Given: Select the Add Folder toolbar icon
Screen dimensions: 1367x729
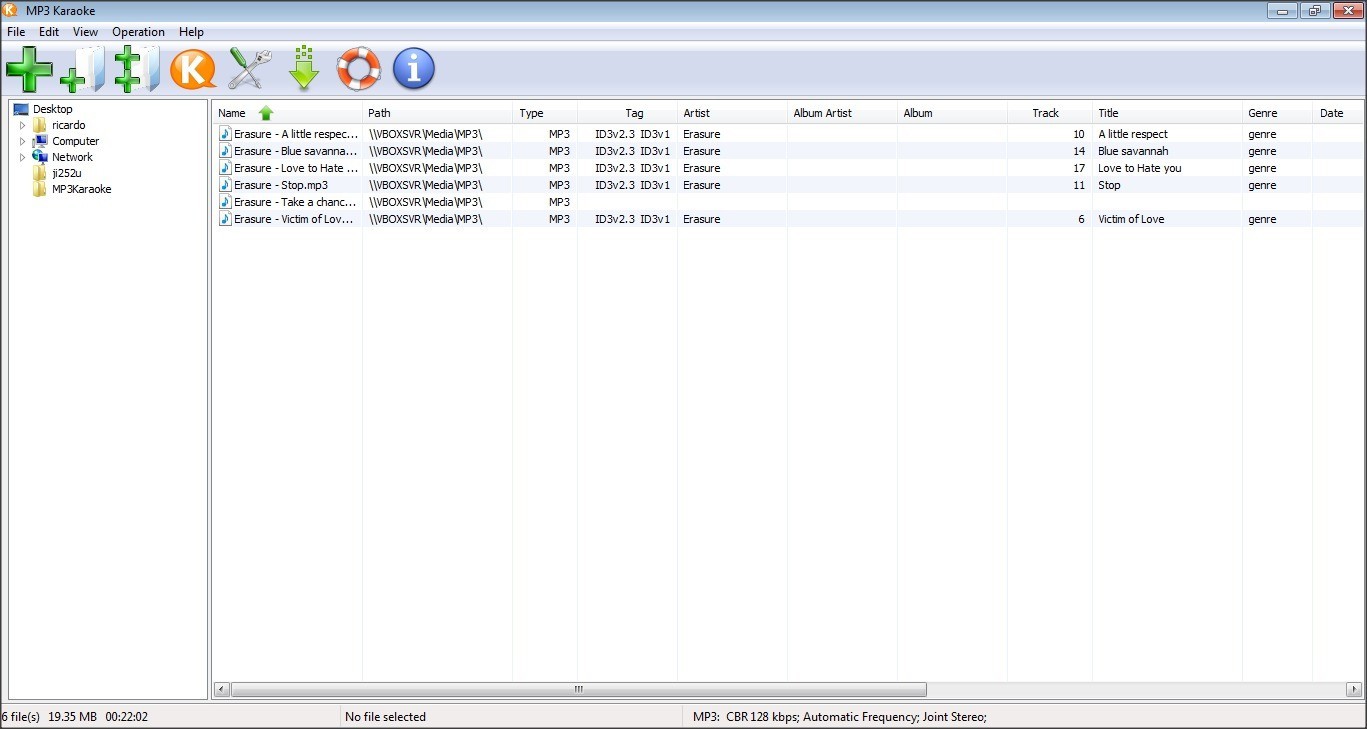Looking at the screenshot, I should tap(82, 68).
